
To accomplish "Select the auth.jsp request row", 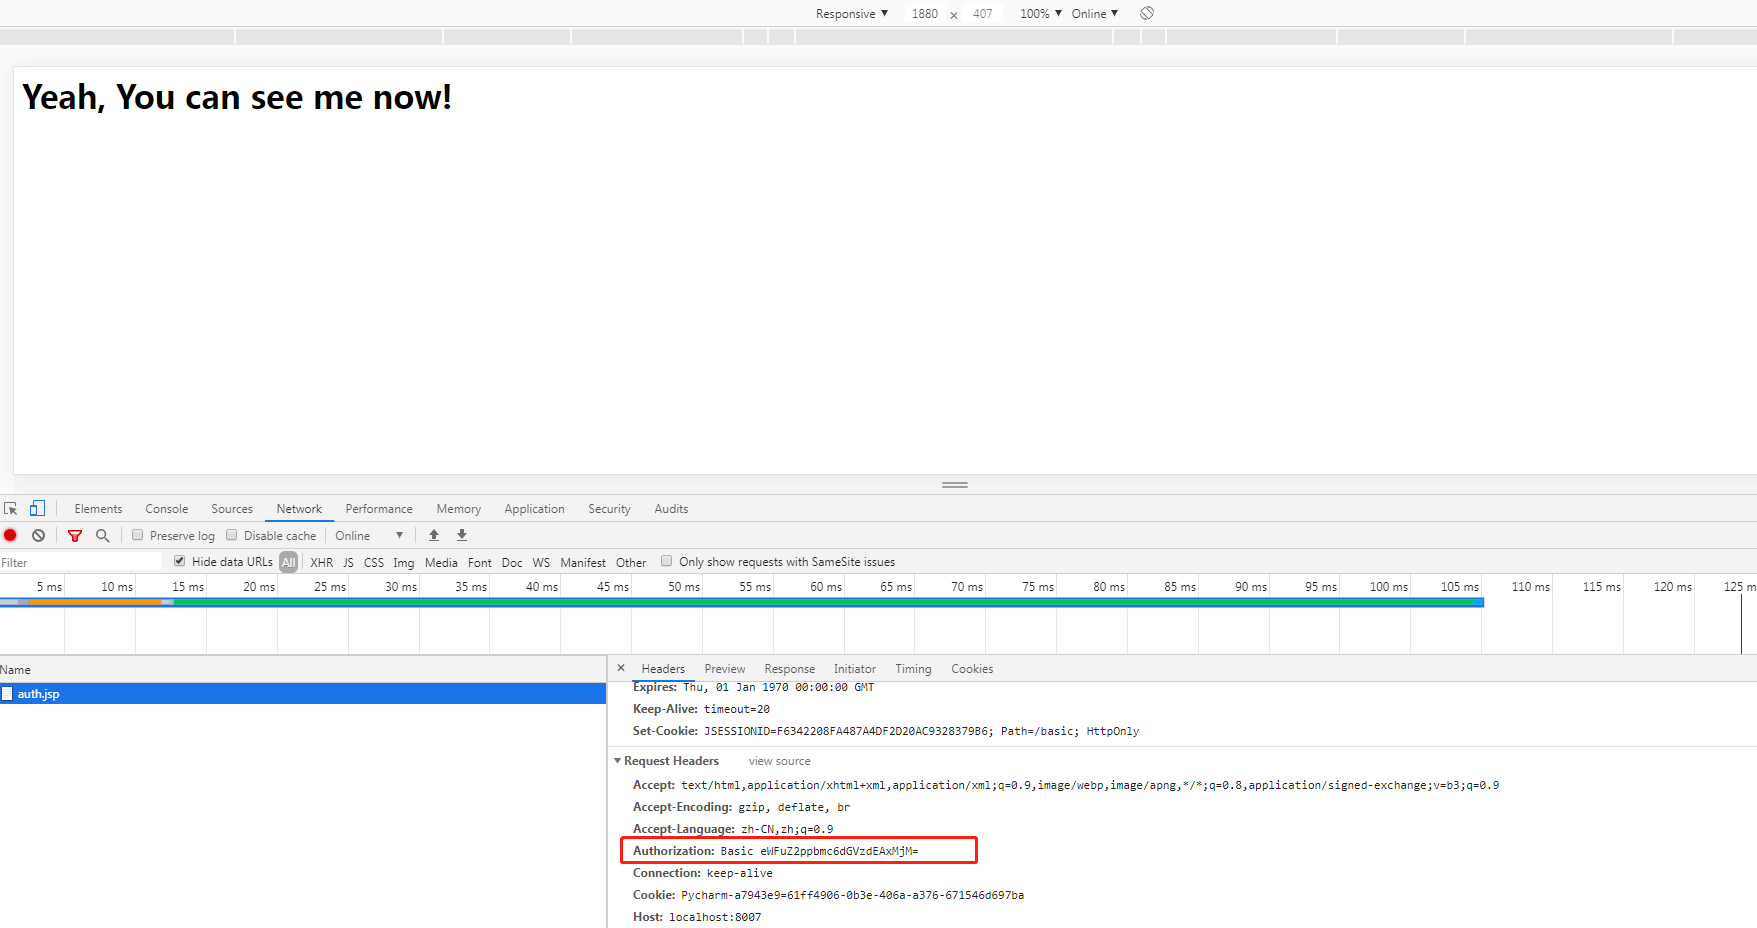I will (303, 694).
